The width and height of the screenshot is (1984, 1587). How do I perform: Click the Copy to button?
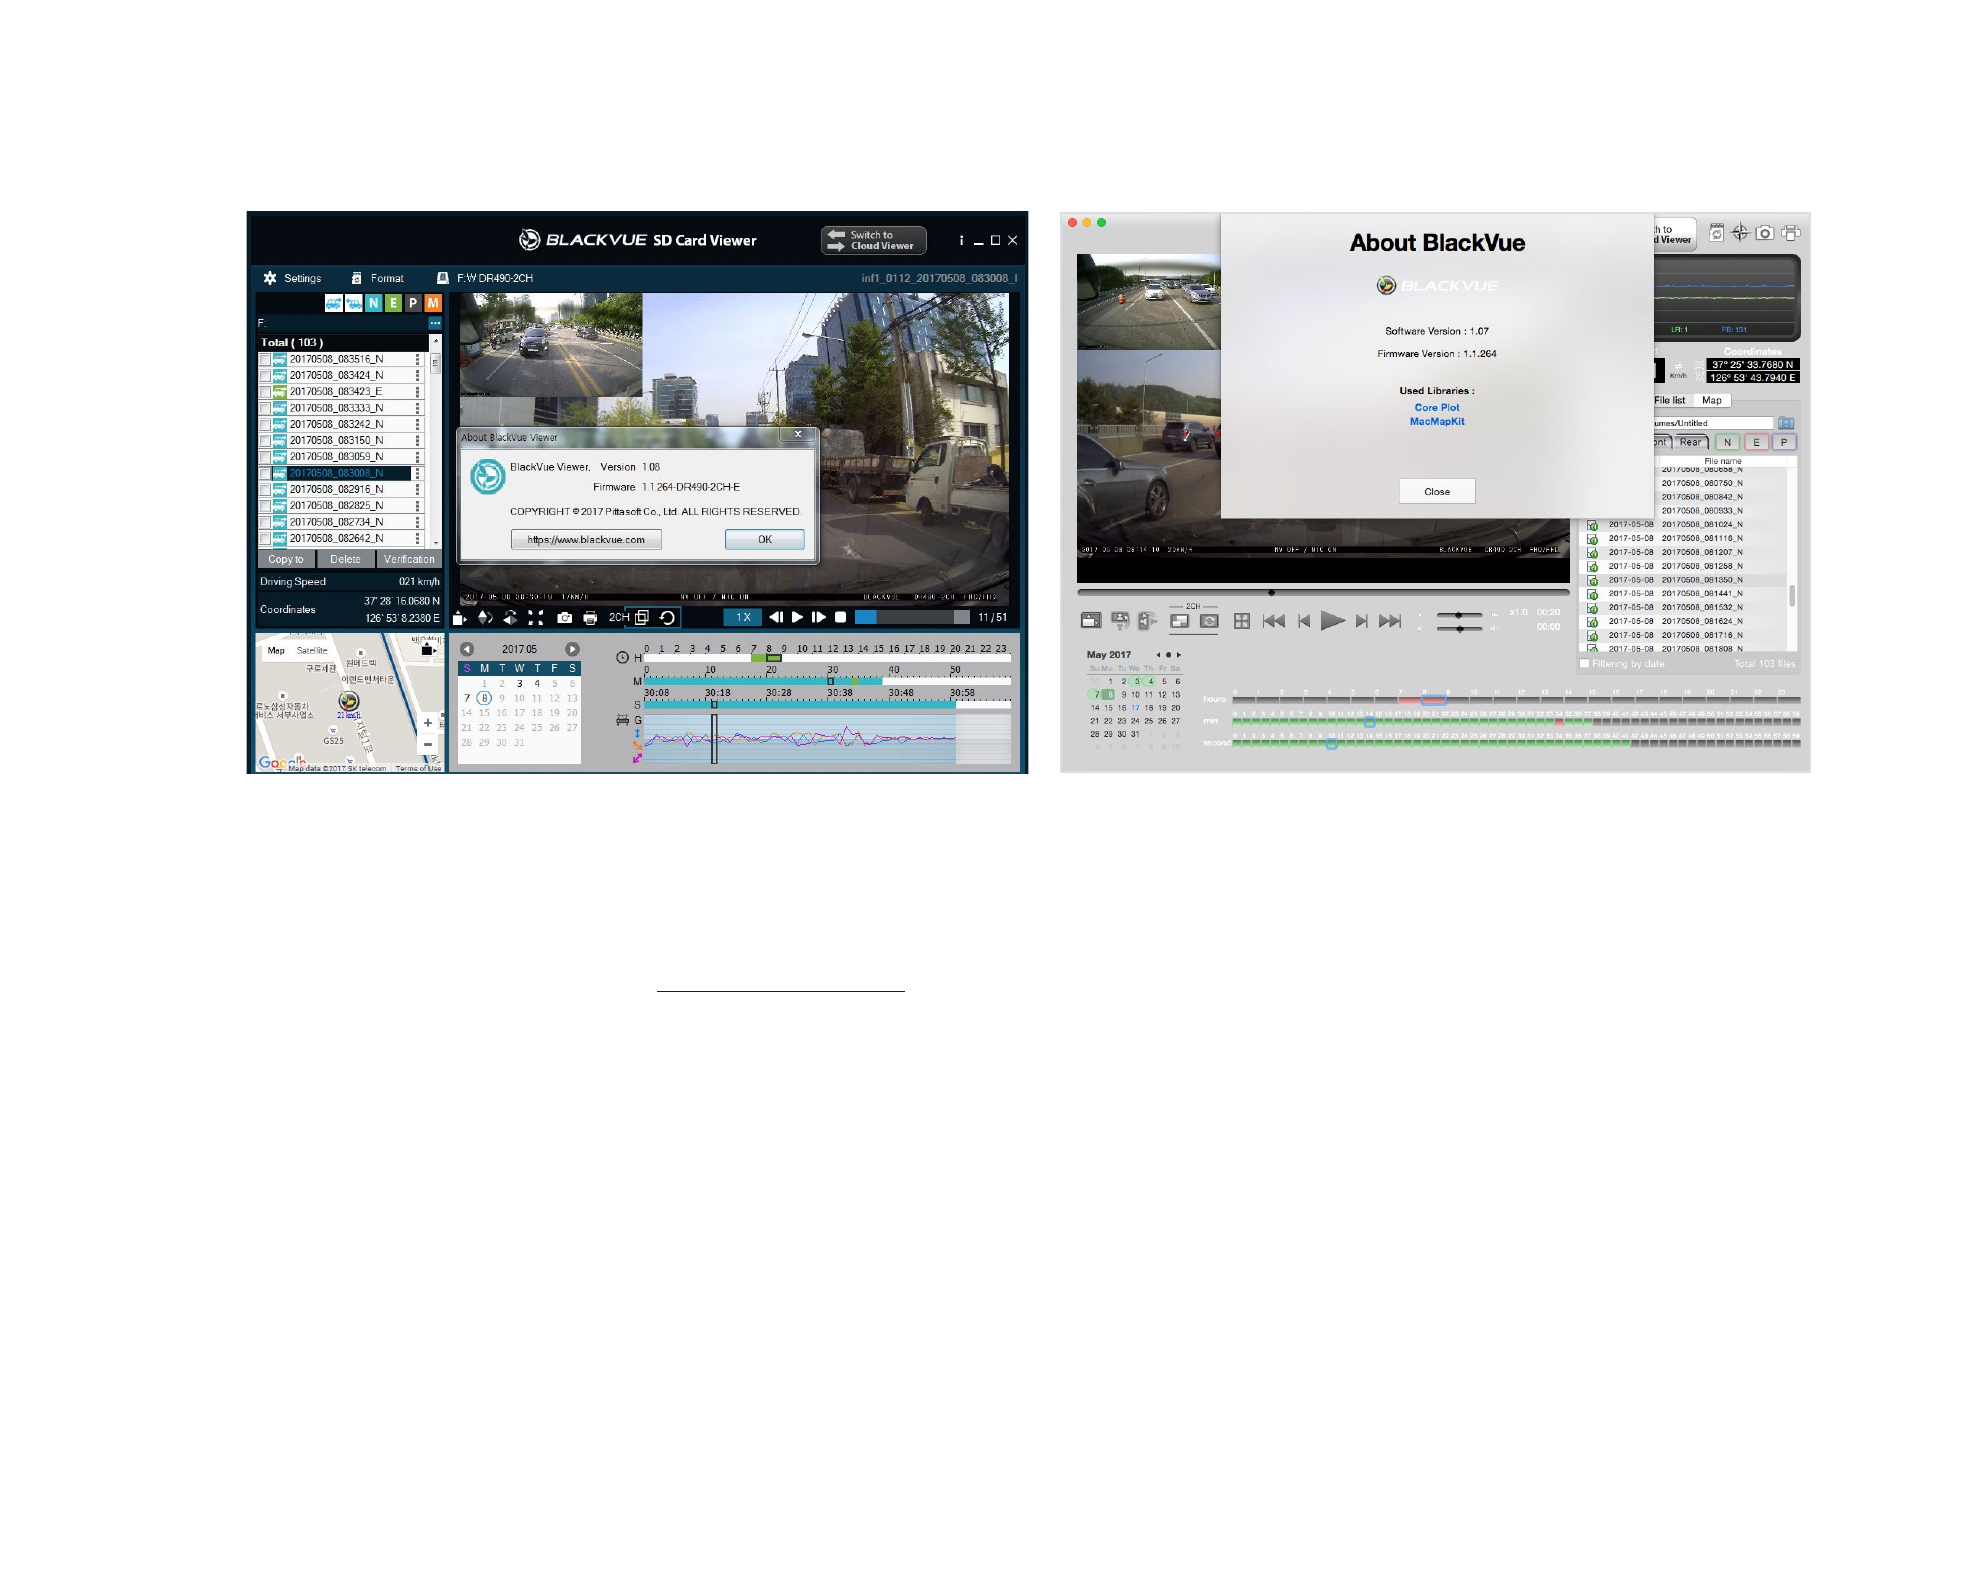point(286,559)
